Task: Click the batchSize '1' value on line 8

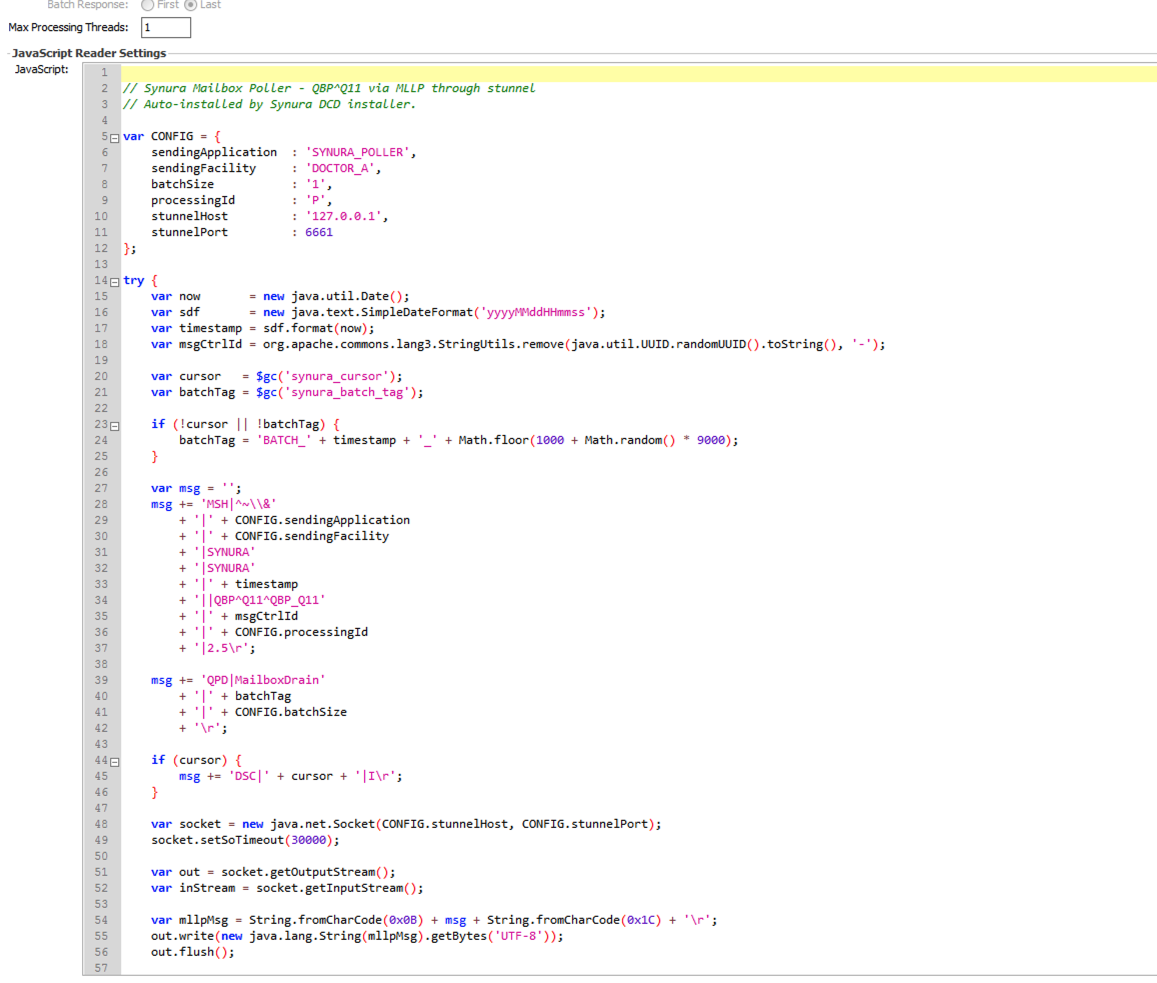Action: point(316,184)
